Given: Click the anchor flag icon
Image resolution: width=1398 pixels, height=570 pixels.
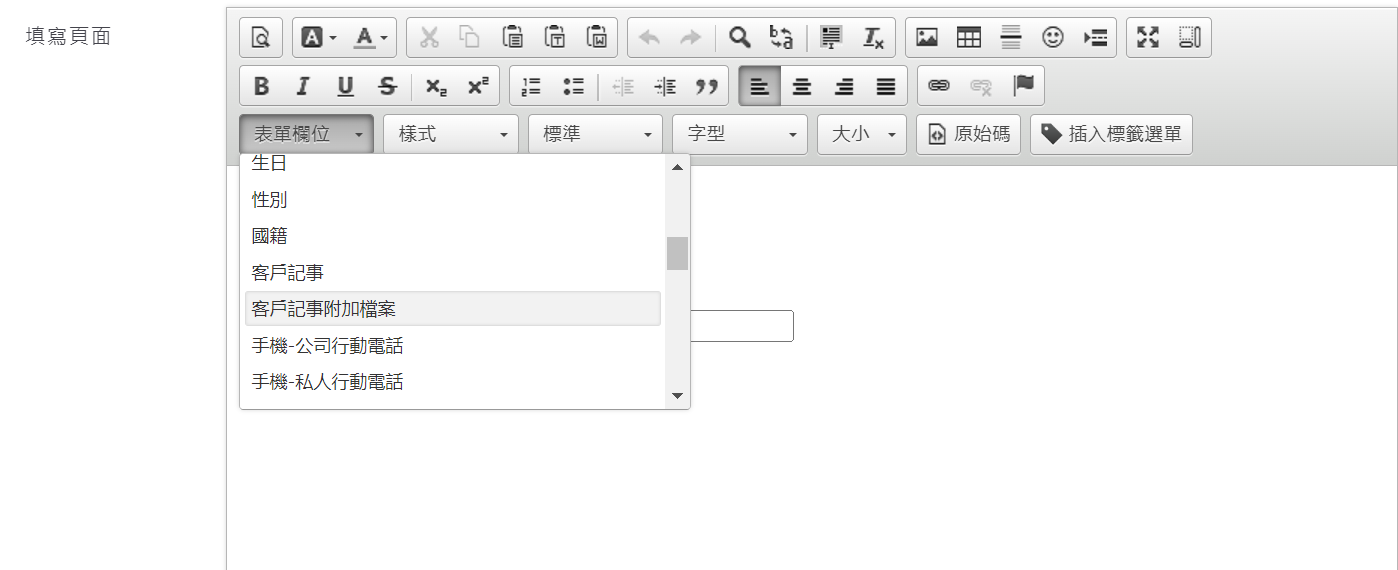Looking at the screenshot, I should 1023,86.
